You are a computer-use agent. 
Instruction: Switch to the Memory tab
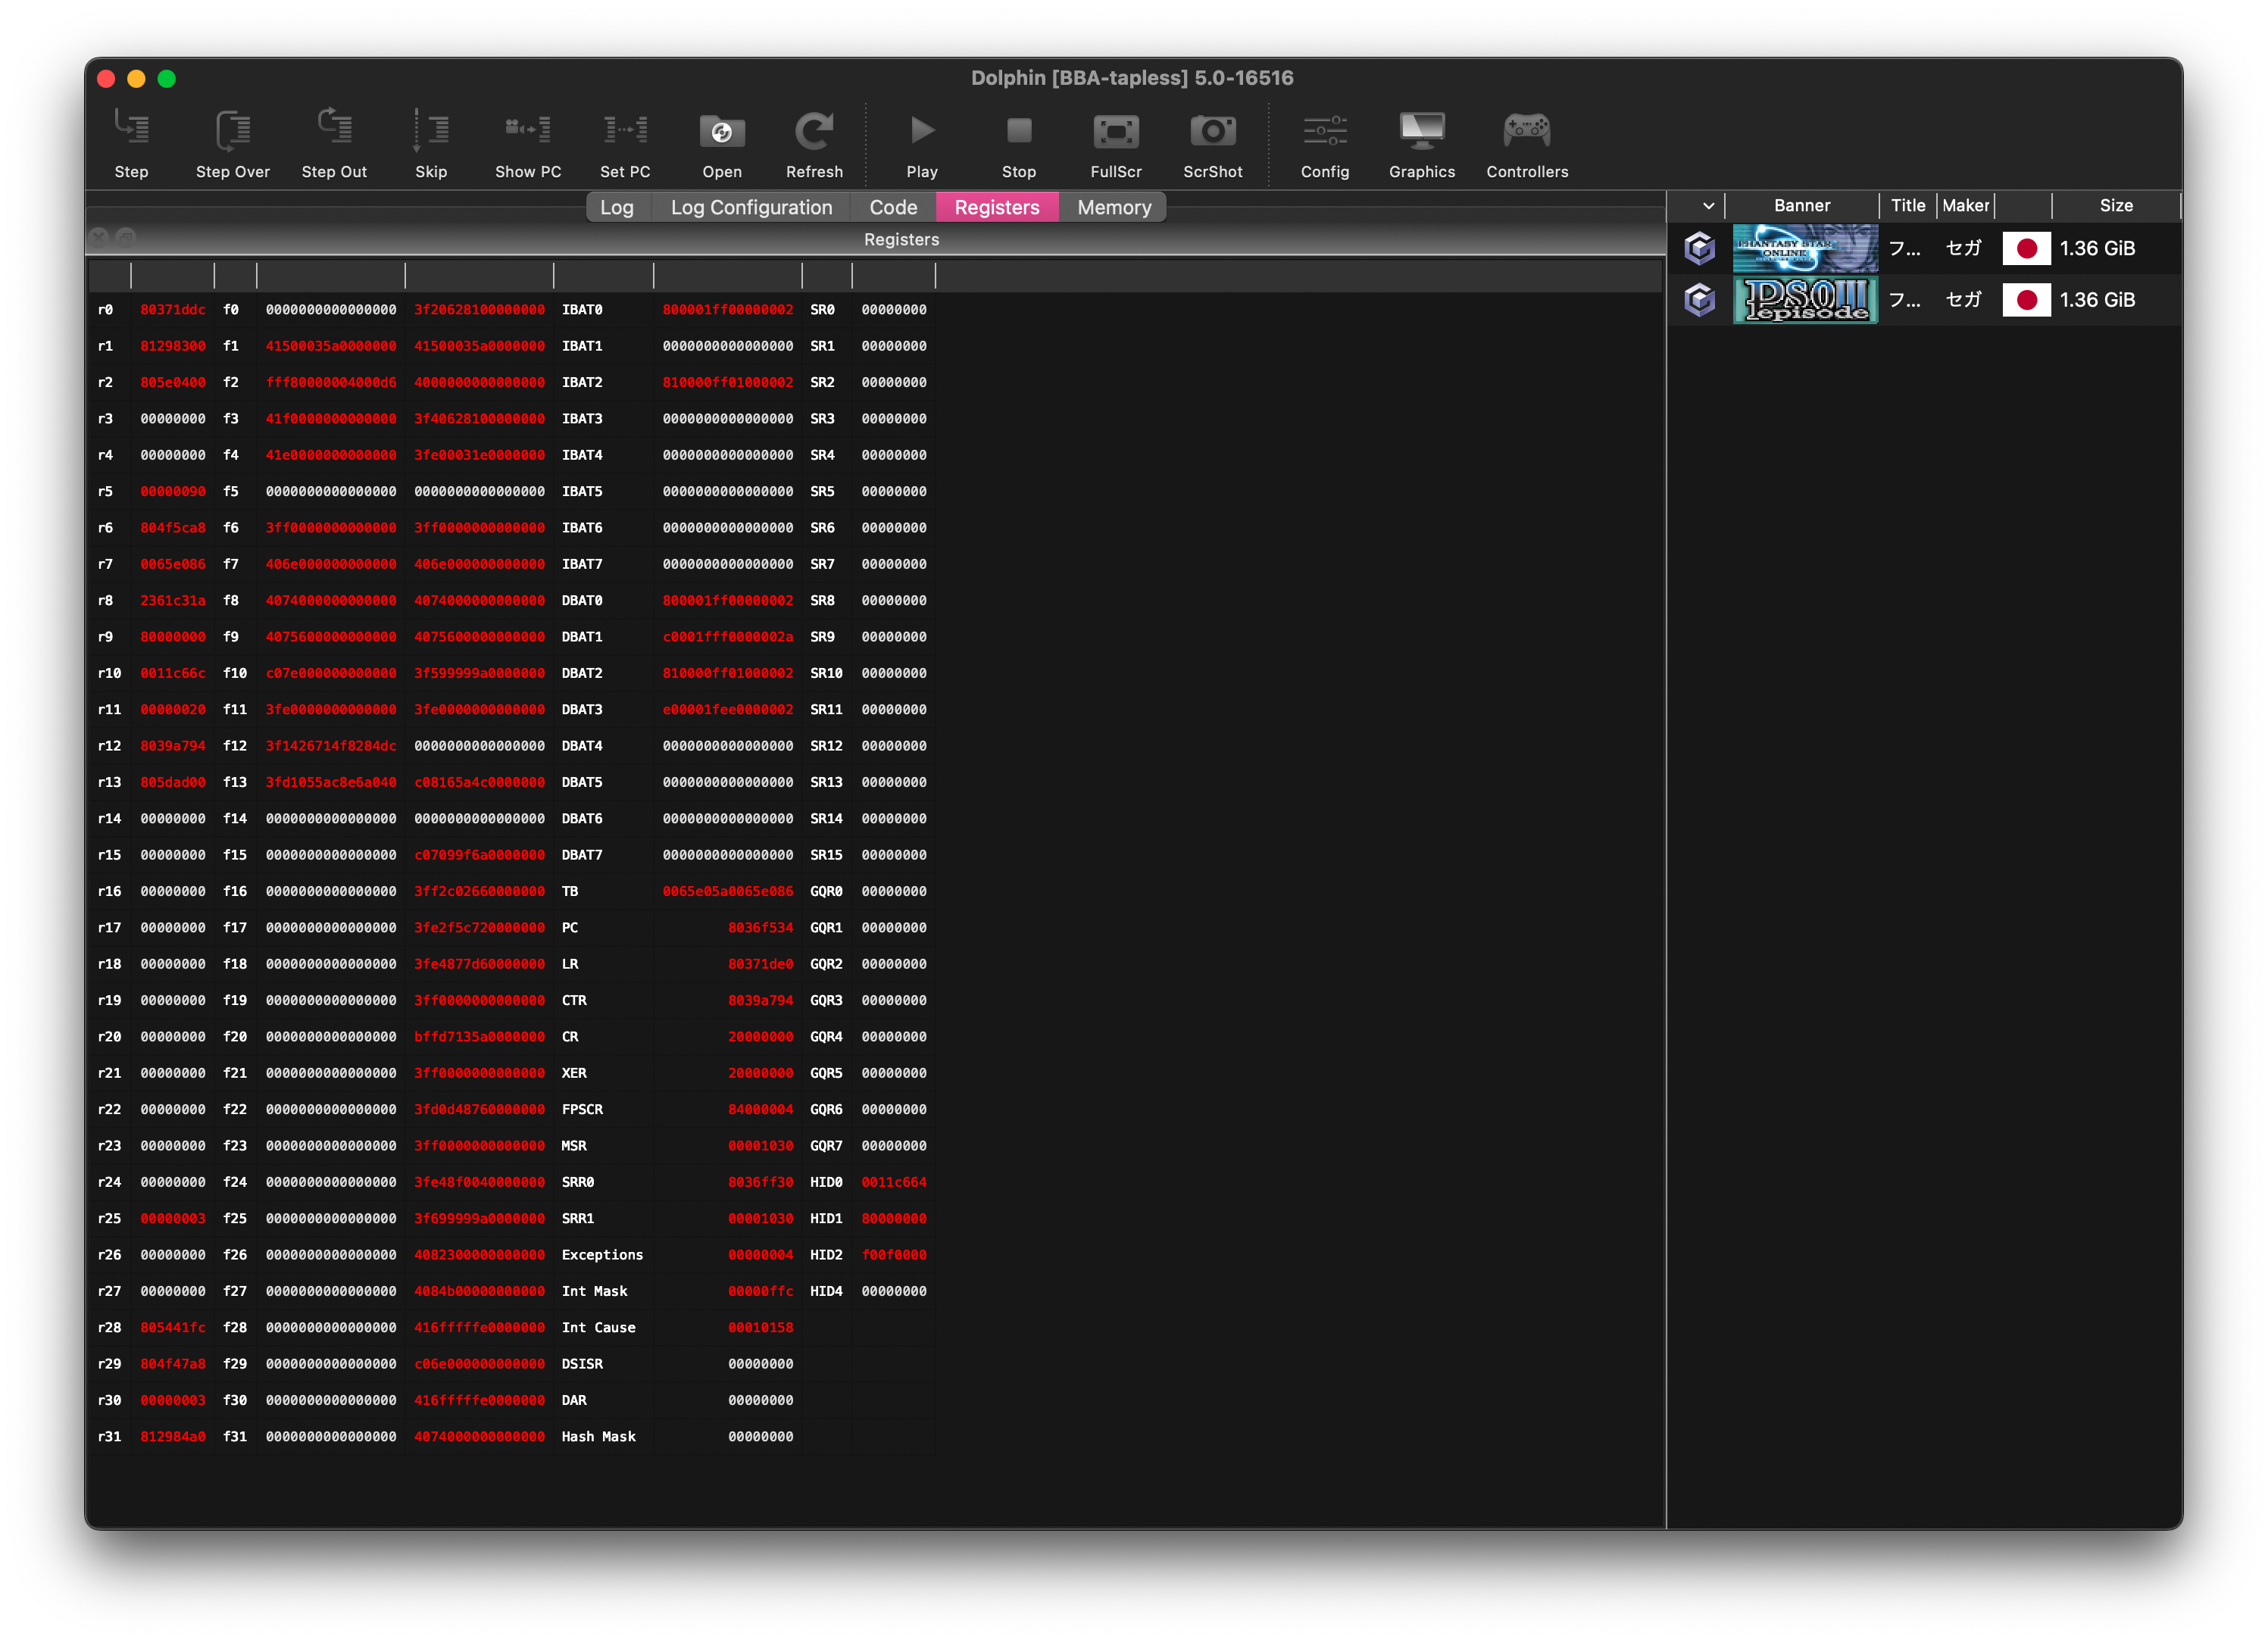click(x=1113, y=207)
